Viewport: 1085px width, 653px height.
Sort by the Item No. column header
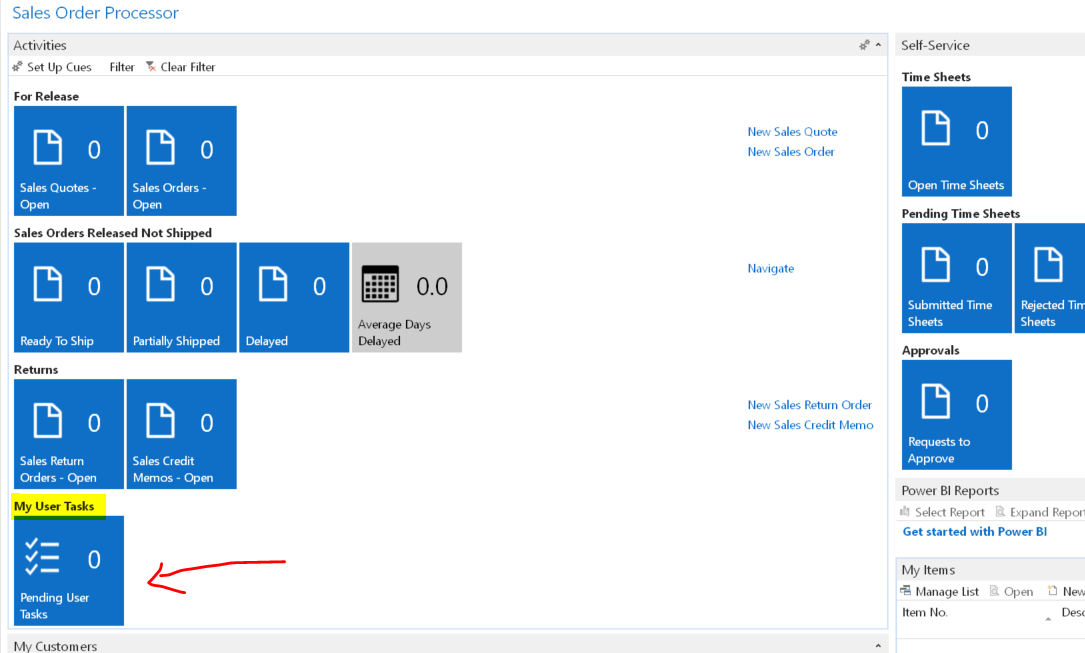tap(924, 612)
